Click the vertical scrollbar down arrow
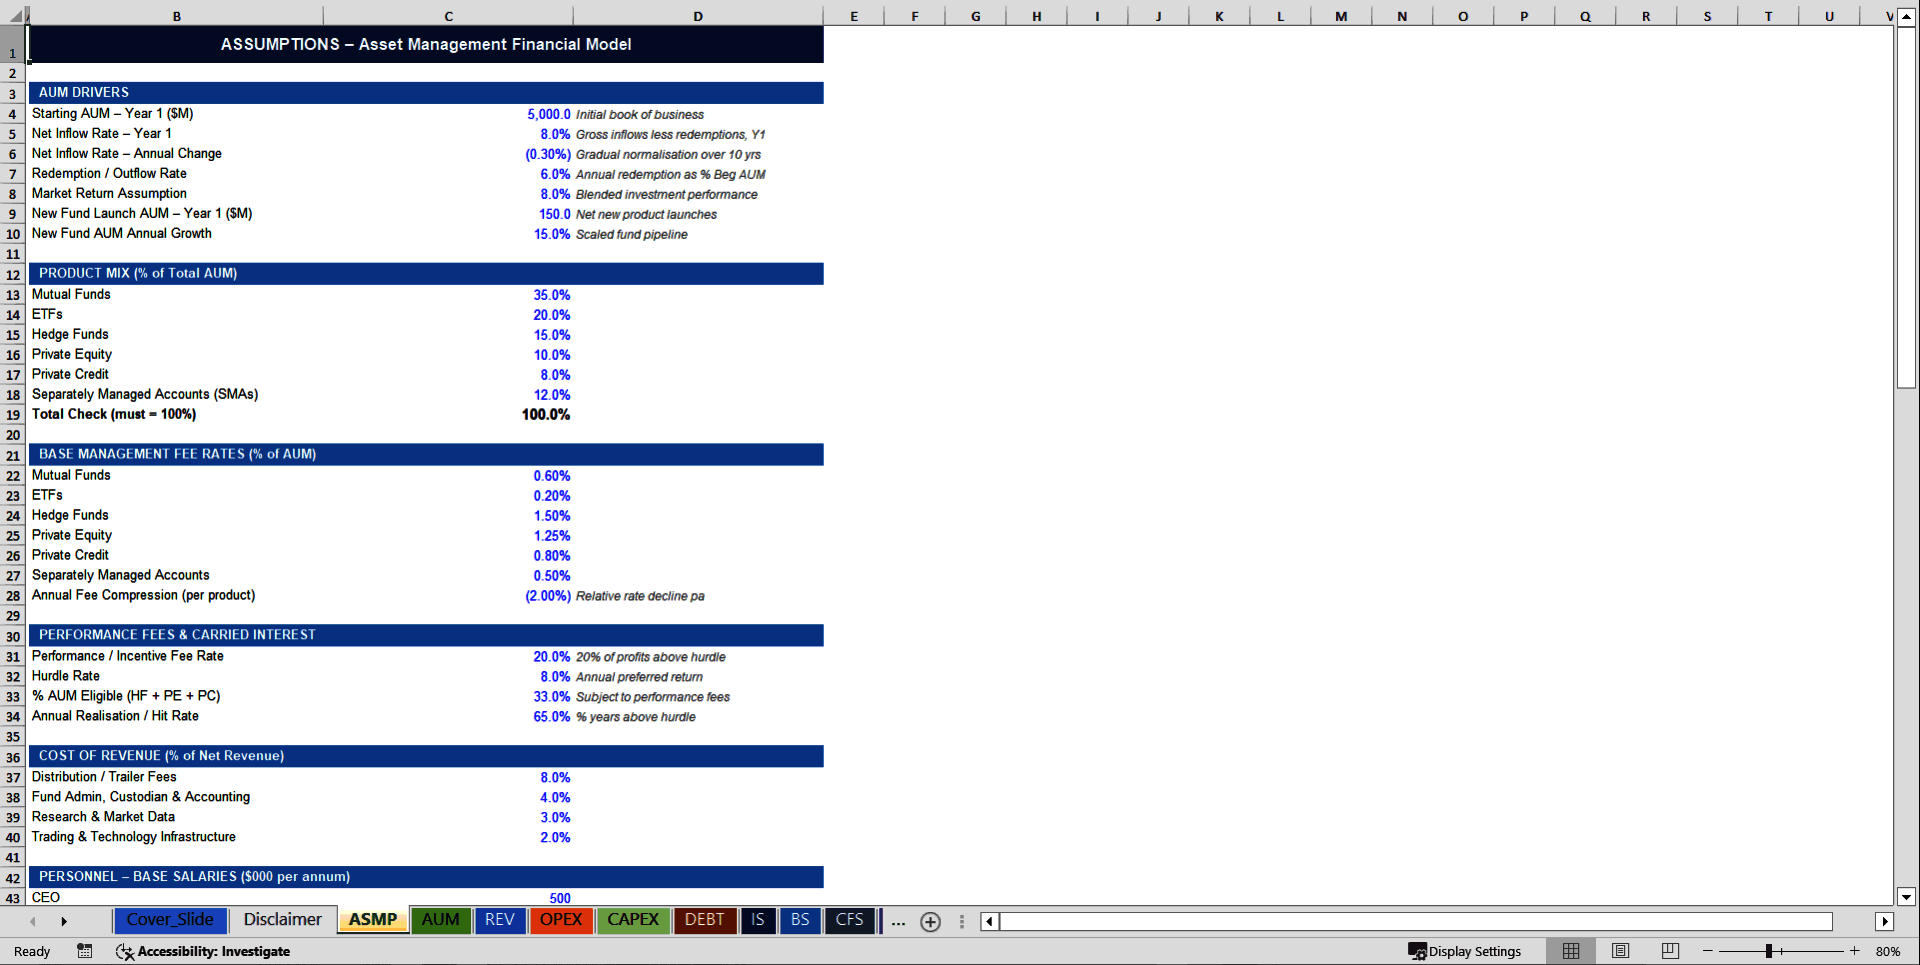 (x=1908, y=897)
